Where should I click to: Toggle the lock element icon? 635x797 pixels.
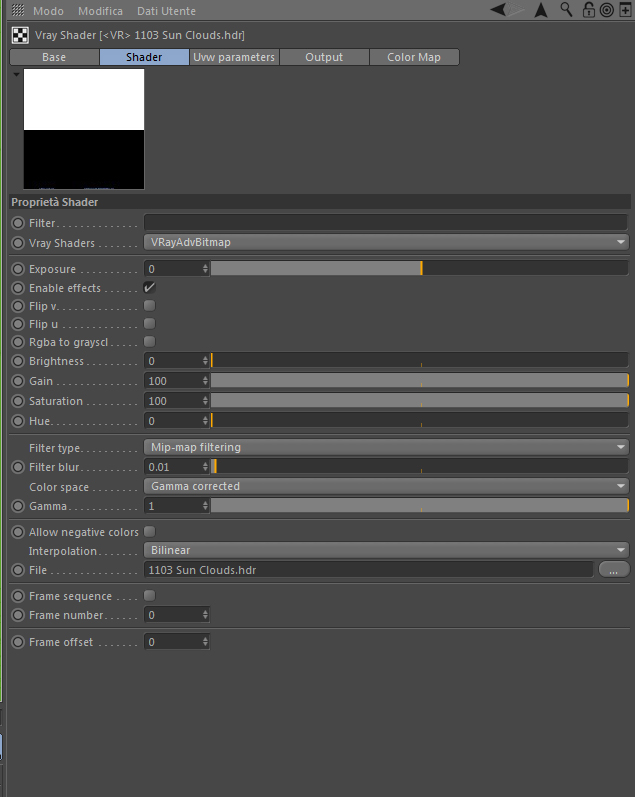(589, 10)
